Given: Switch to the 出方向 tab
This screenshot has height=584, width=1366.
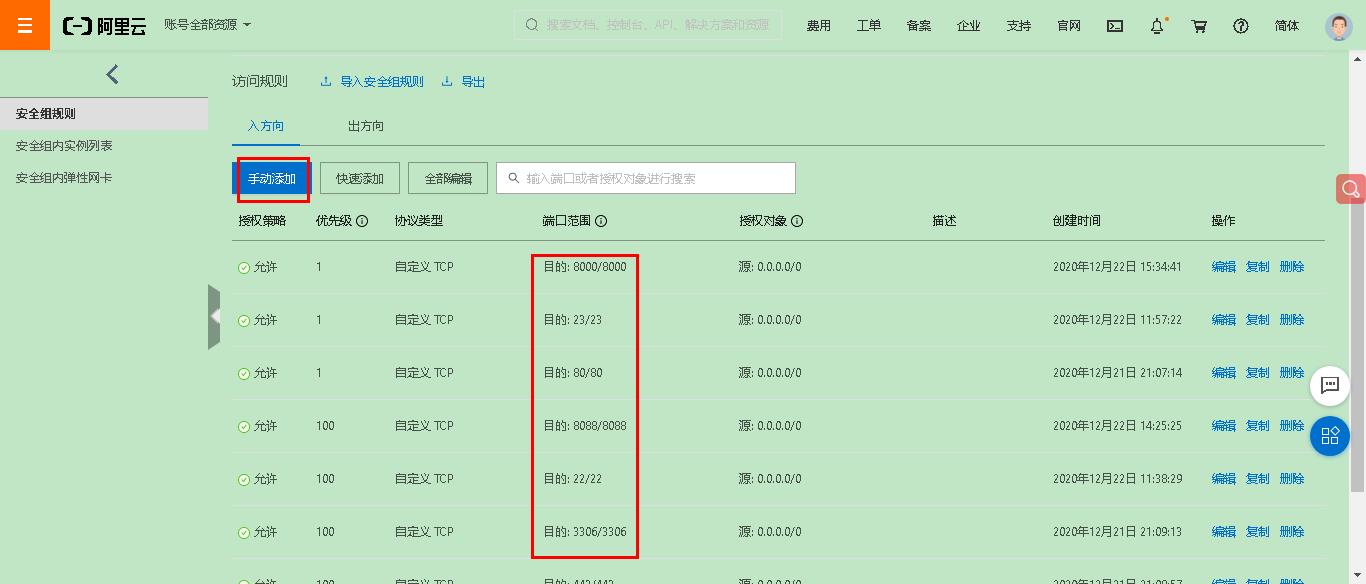Looking at the screenshot, I should (x=364, y=126).
